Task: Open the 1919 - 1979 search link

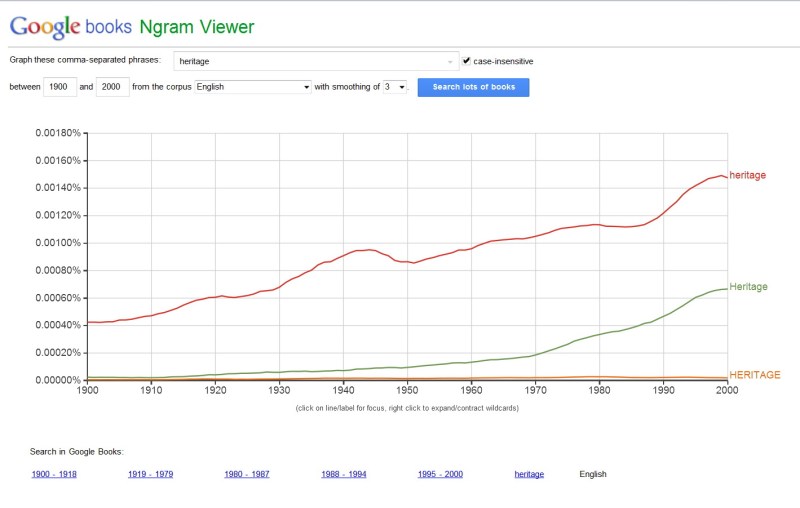Action: [x=151, y=474]
